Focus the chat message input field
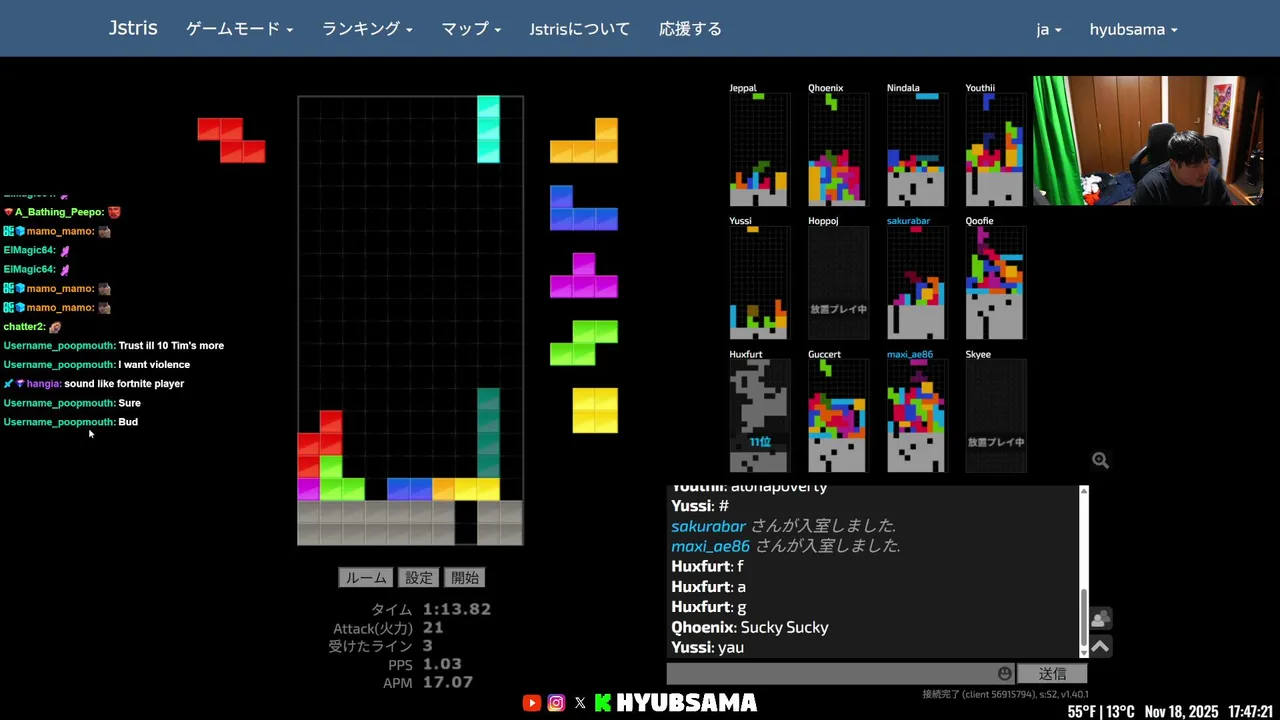This screenshot has height=720, width=1280. pyautogui.click(x=840, y=674)
